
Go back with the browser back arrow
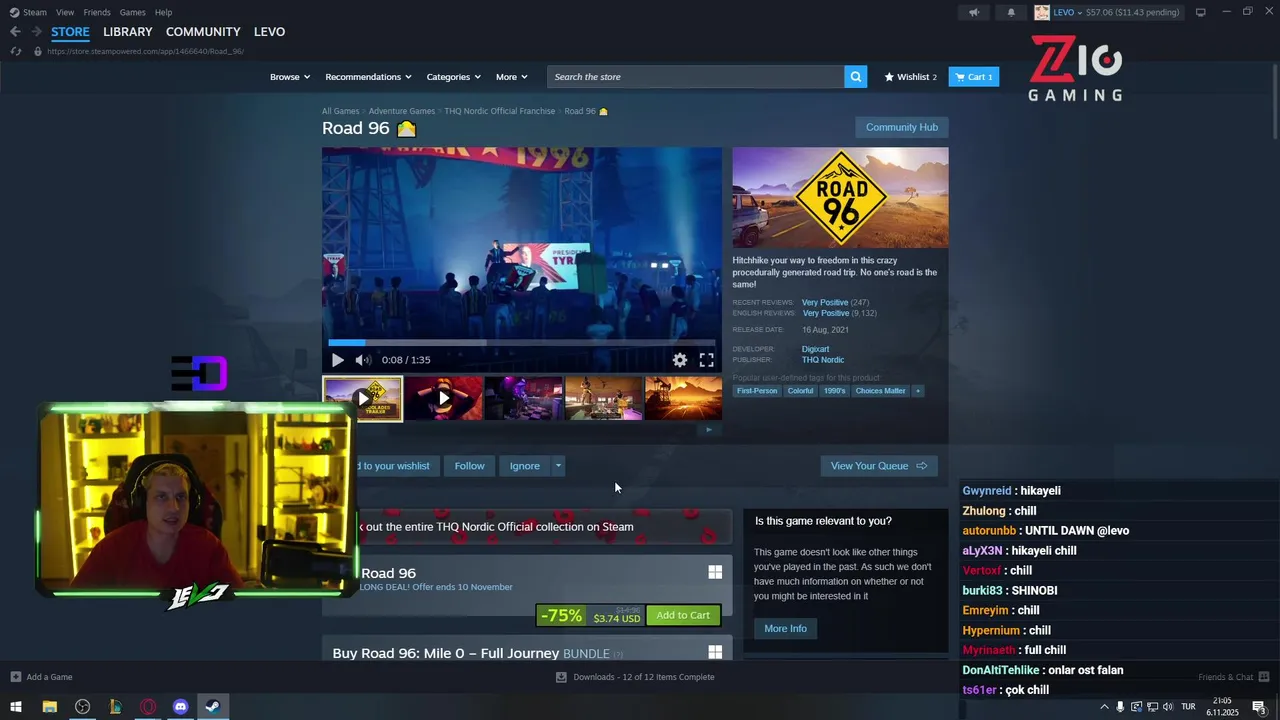(x=15, y=32)
